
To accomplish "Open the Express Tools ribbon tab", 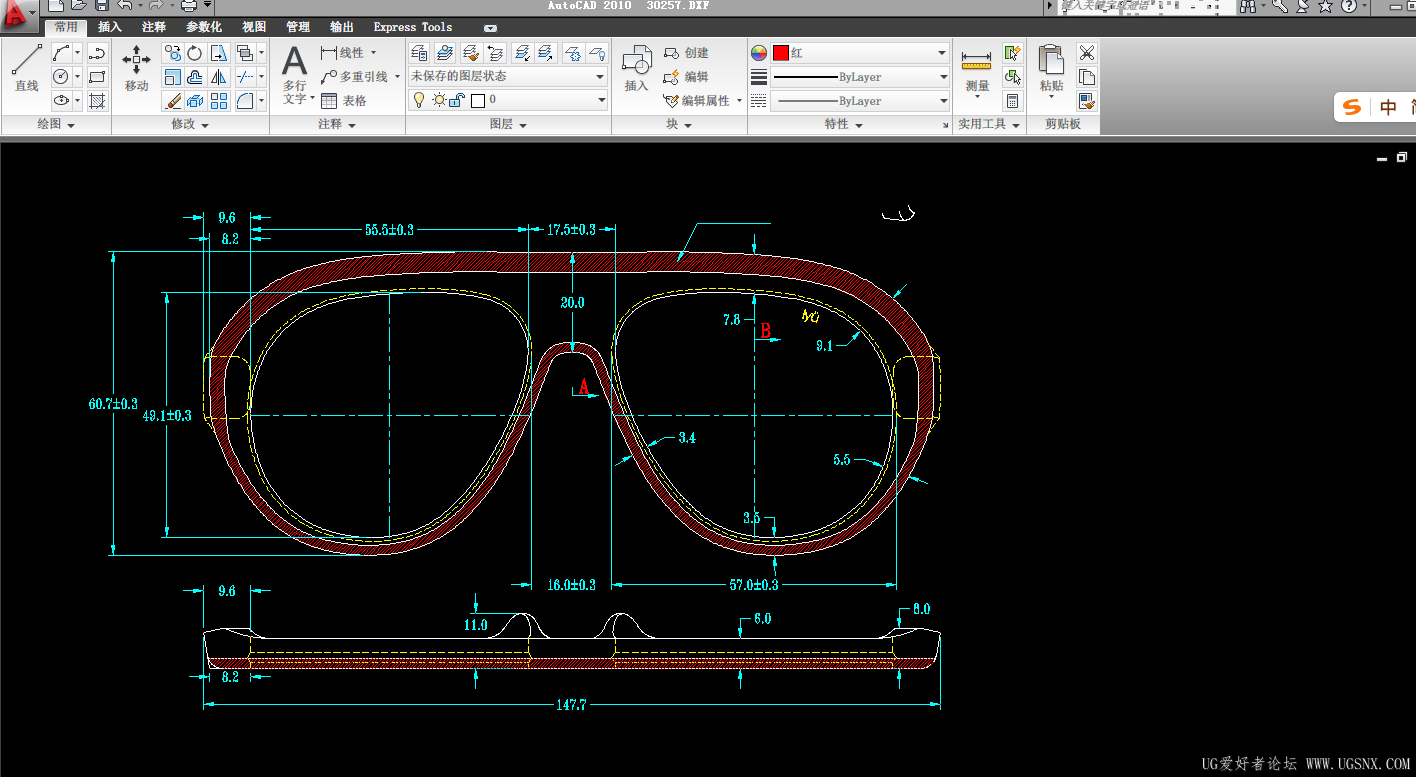I will click(x=413, y=27).
